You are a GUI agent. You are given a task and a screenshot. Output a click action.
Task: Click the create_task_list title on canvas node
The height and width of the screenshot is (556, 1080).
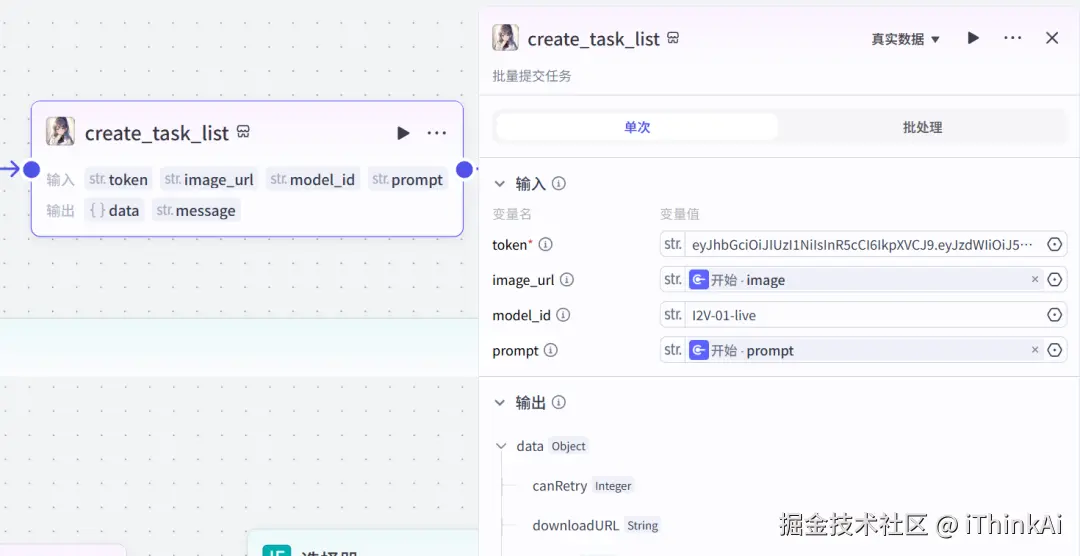click(156, 132)
